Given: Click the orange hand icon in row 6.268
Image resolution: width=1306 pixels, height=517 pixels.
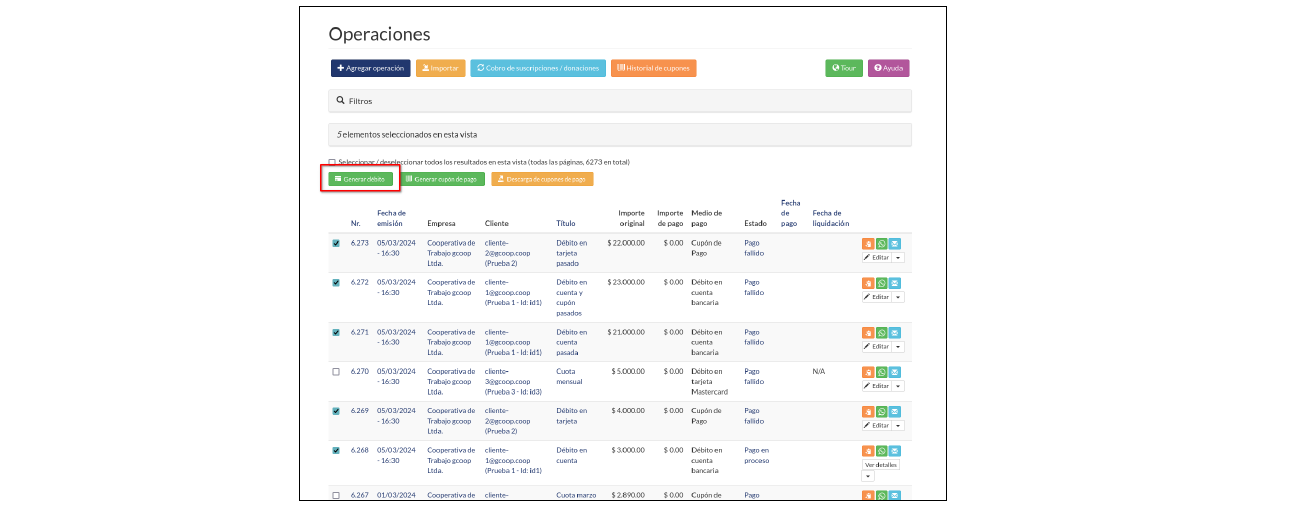Looking at the screenshot, I should coord(868,451).
